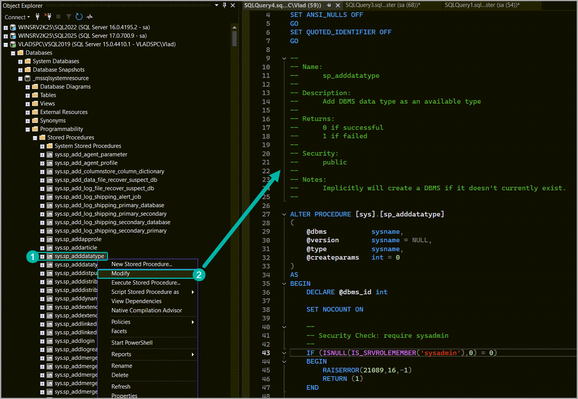Collapse the Programmability node
578x399 pixels.
pos(28,129)
